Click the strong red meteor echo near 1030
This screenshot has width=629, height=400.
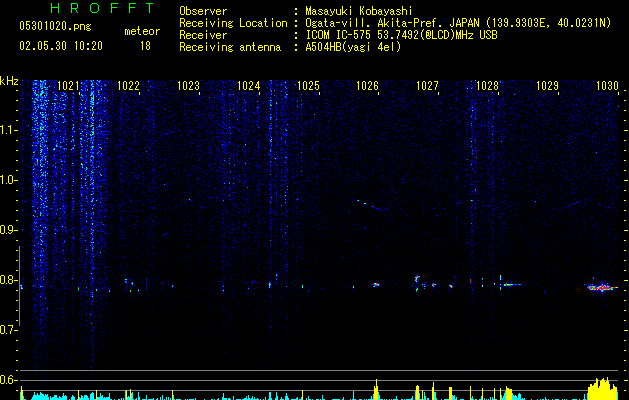click(602, 287)
